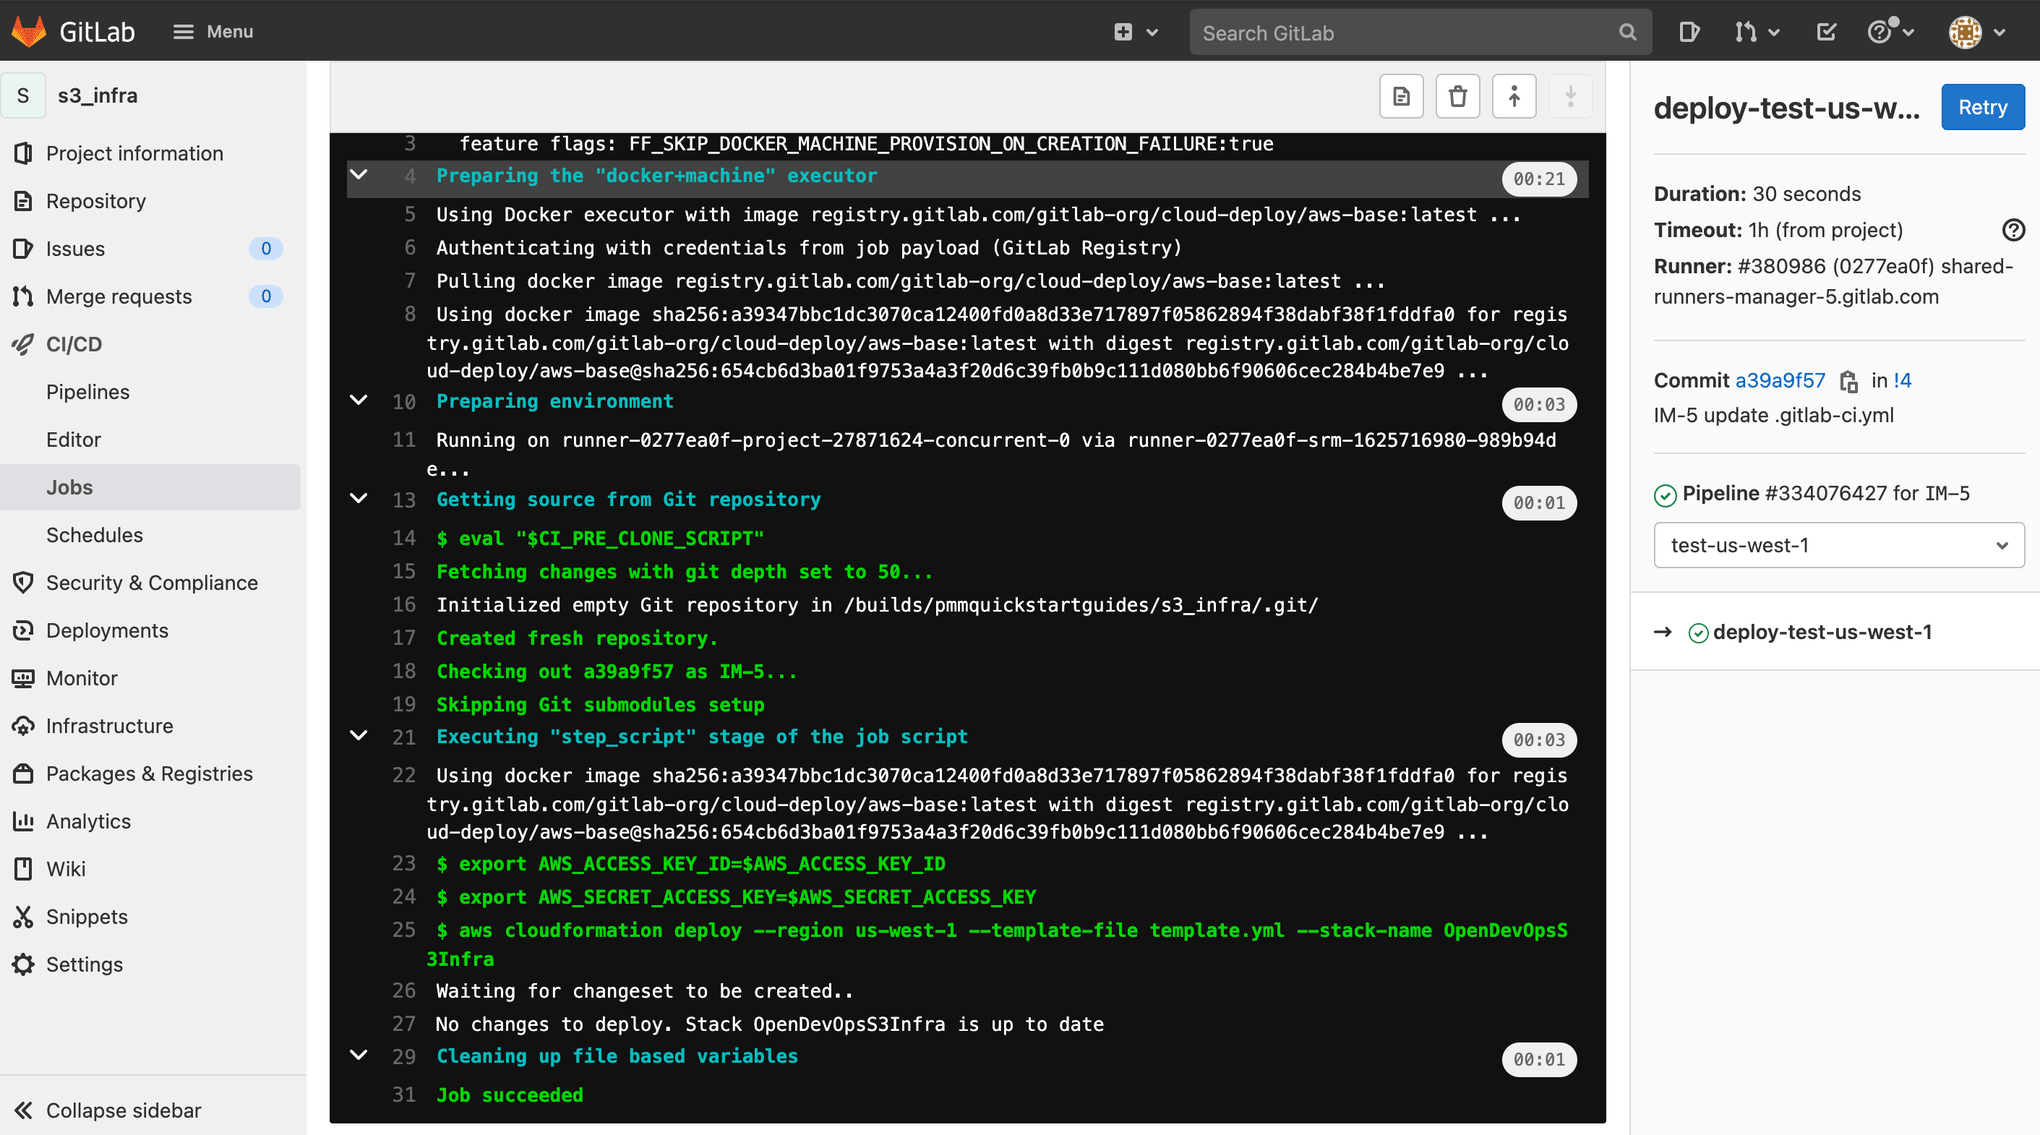Viewport: 2040px width, 1135px height.
Task: Open the Security and Compliance section
Action: [152, 581]
